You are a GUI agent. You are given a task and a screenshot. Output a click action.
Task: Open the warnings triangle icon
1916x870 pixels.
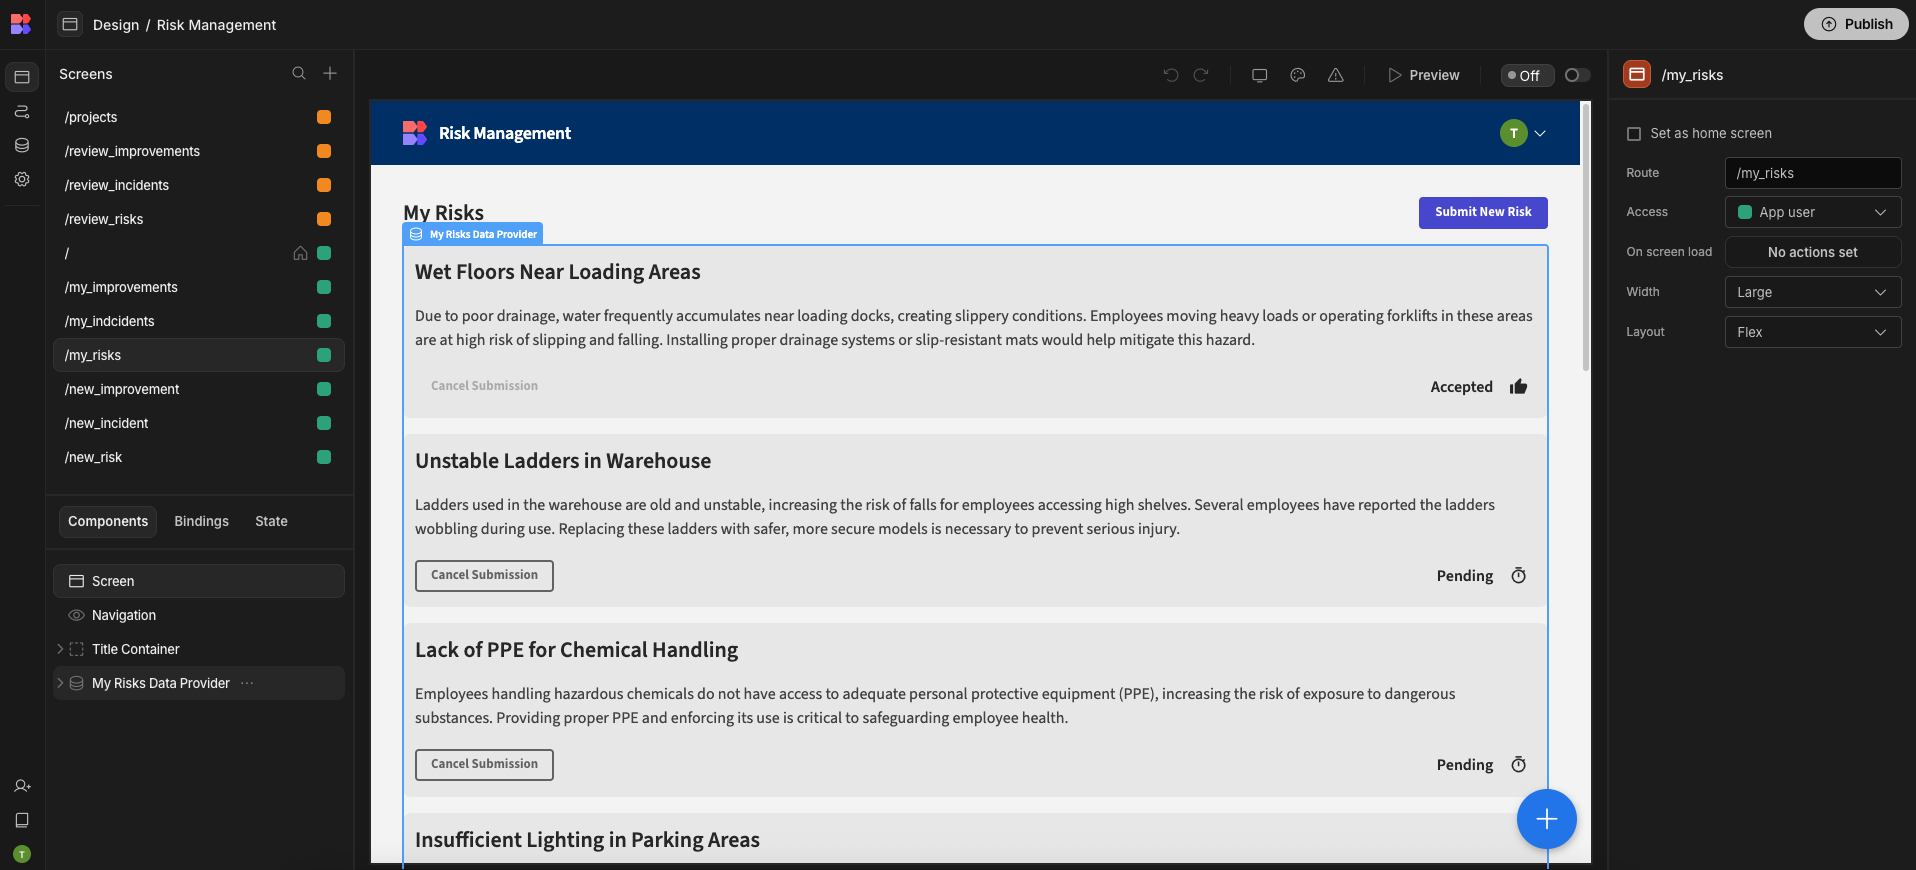(x=1336, y=75)
